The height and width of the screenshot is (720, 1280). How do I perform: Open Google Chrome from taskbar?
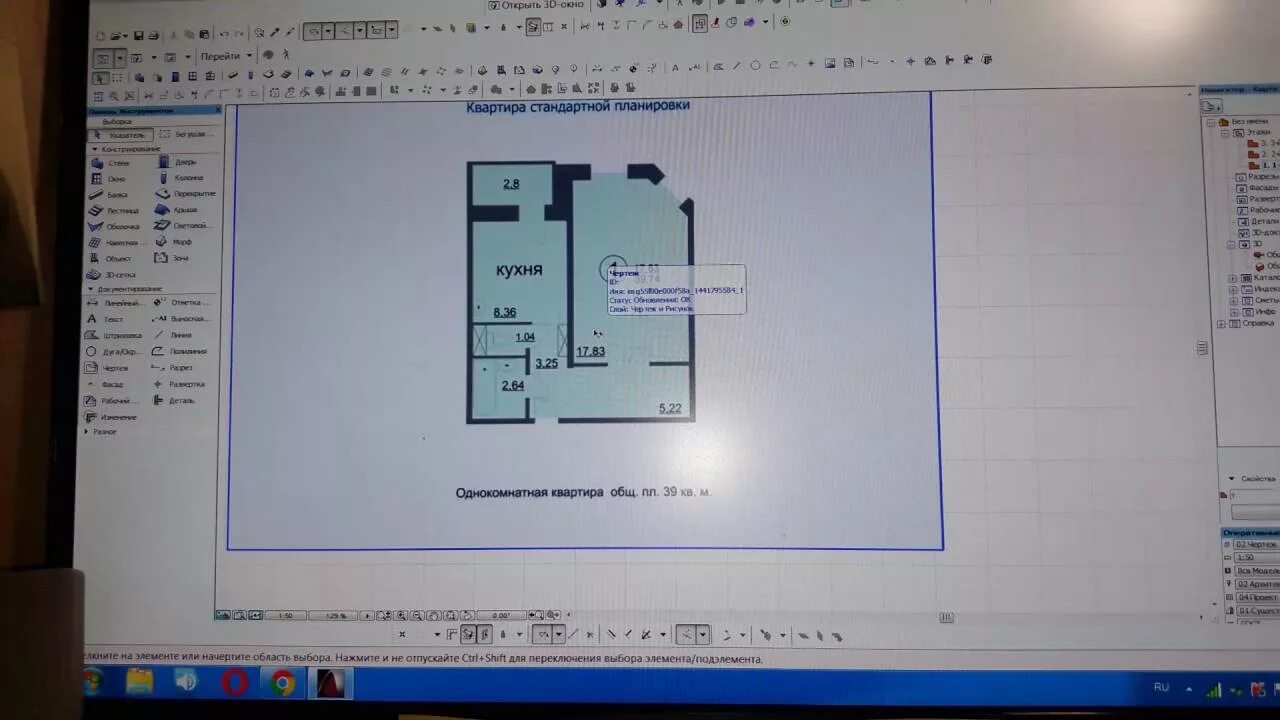(283, 684)
